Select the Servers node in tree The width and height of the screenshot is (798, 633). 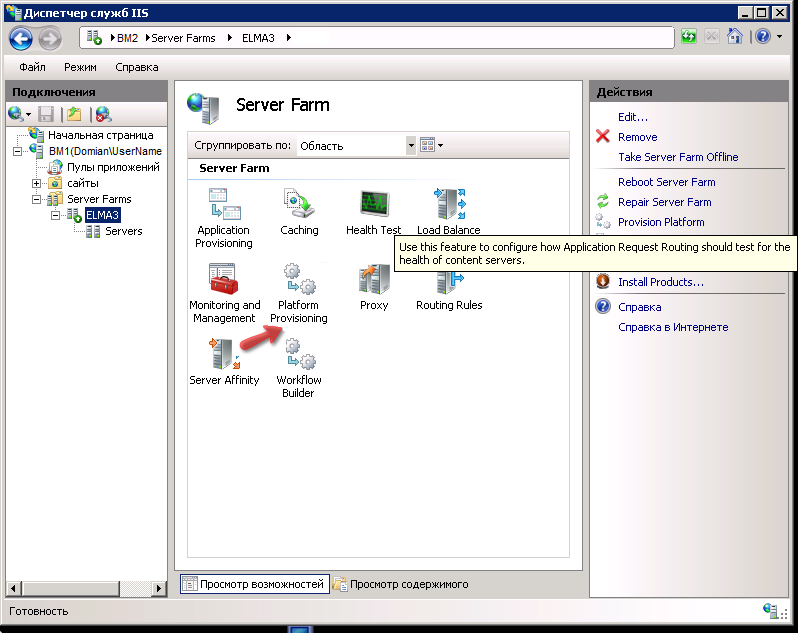(123, 231)
